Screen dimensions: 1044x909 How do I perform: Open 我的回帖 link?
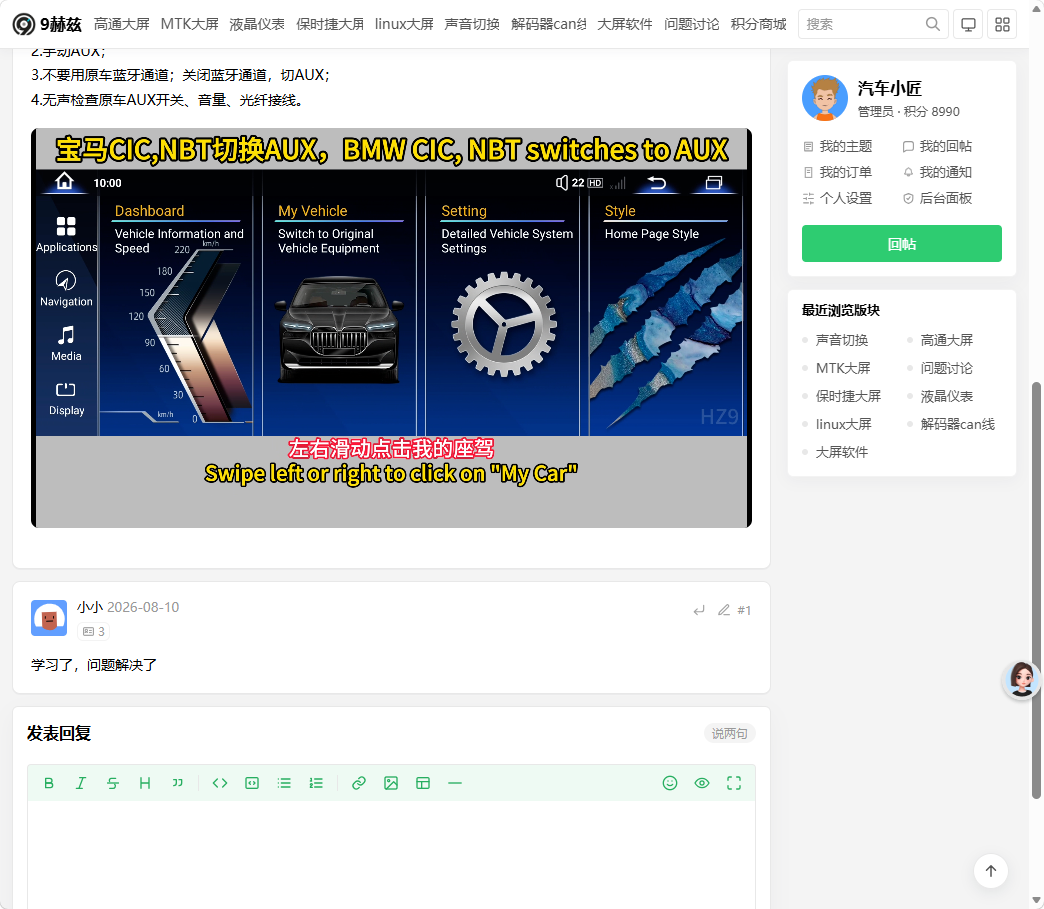click(937, 146)
